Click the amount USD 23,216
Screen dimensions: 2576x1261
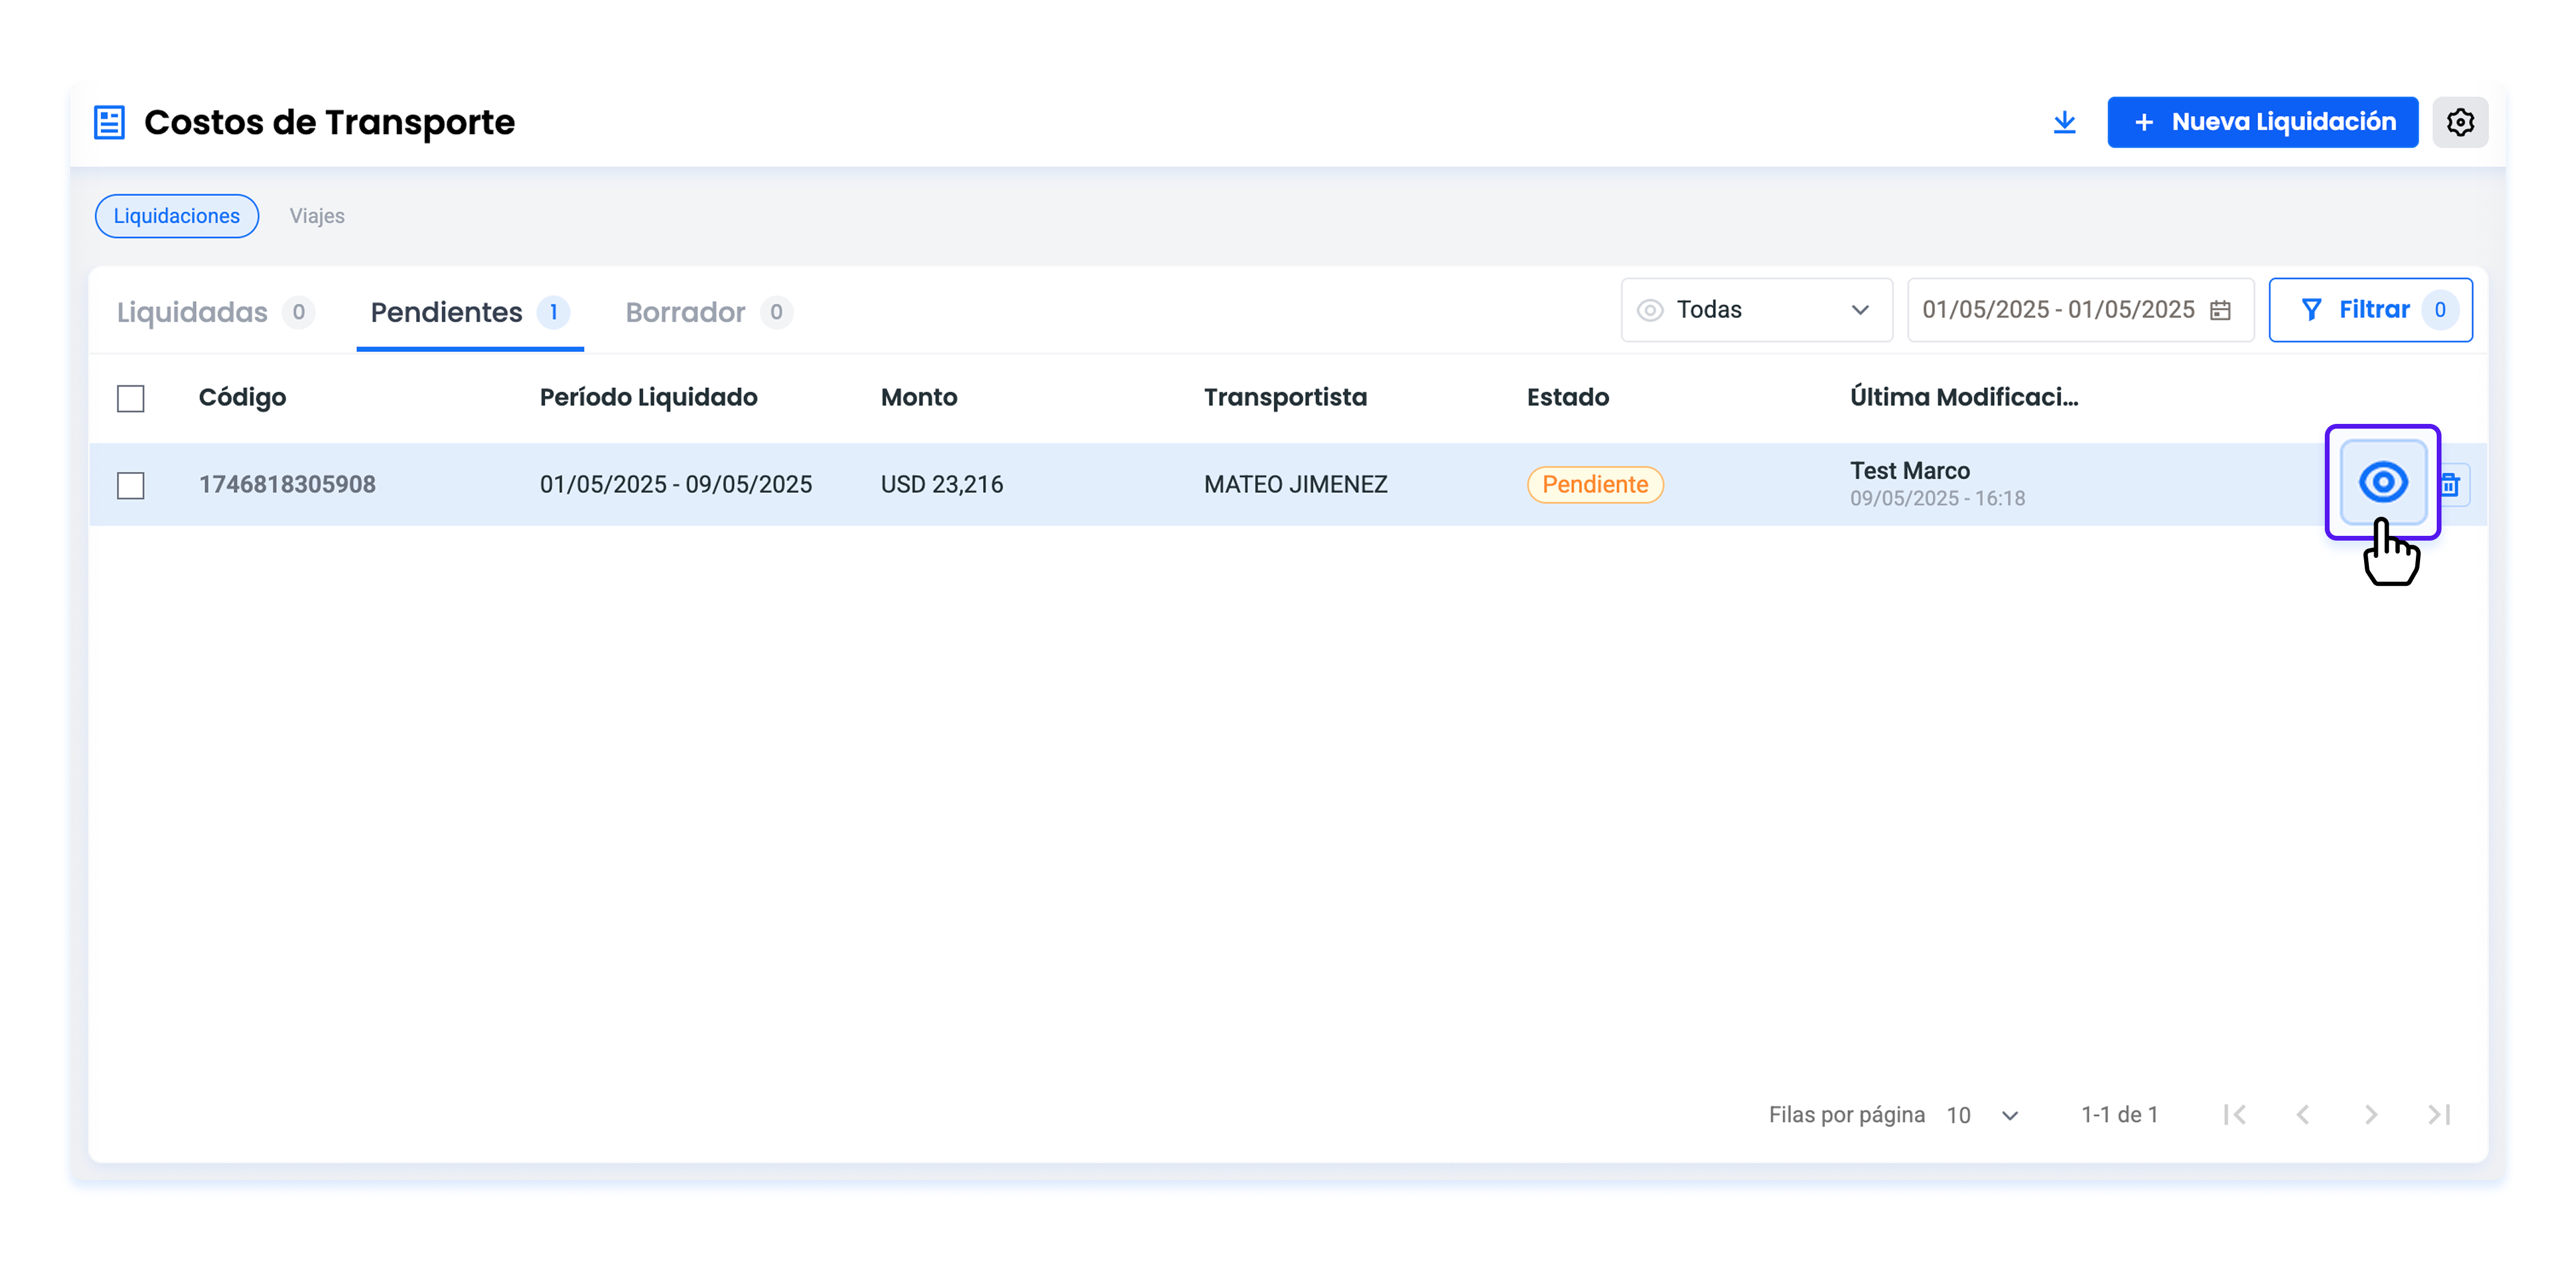pyautogui.click(x=941, y=484)
